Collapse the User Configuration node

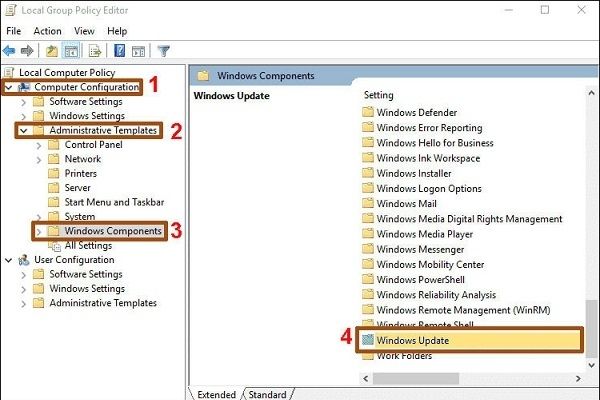tap(8, 260)
